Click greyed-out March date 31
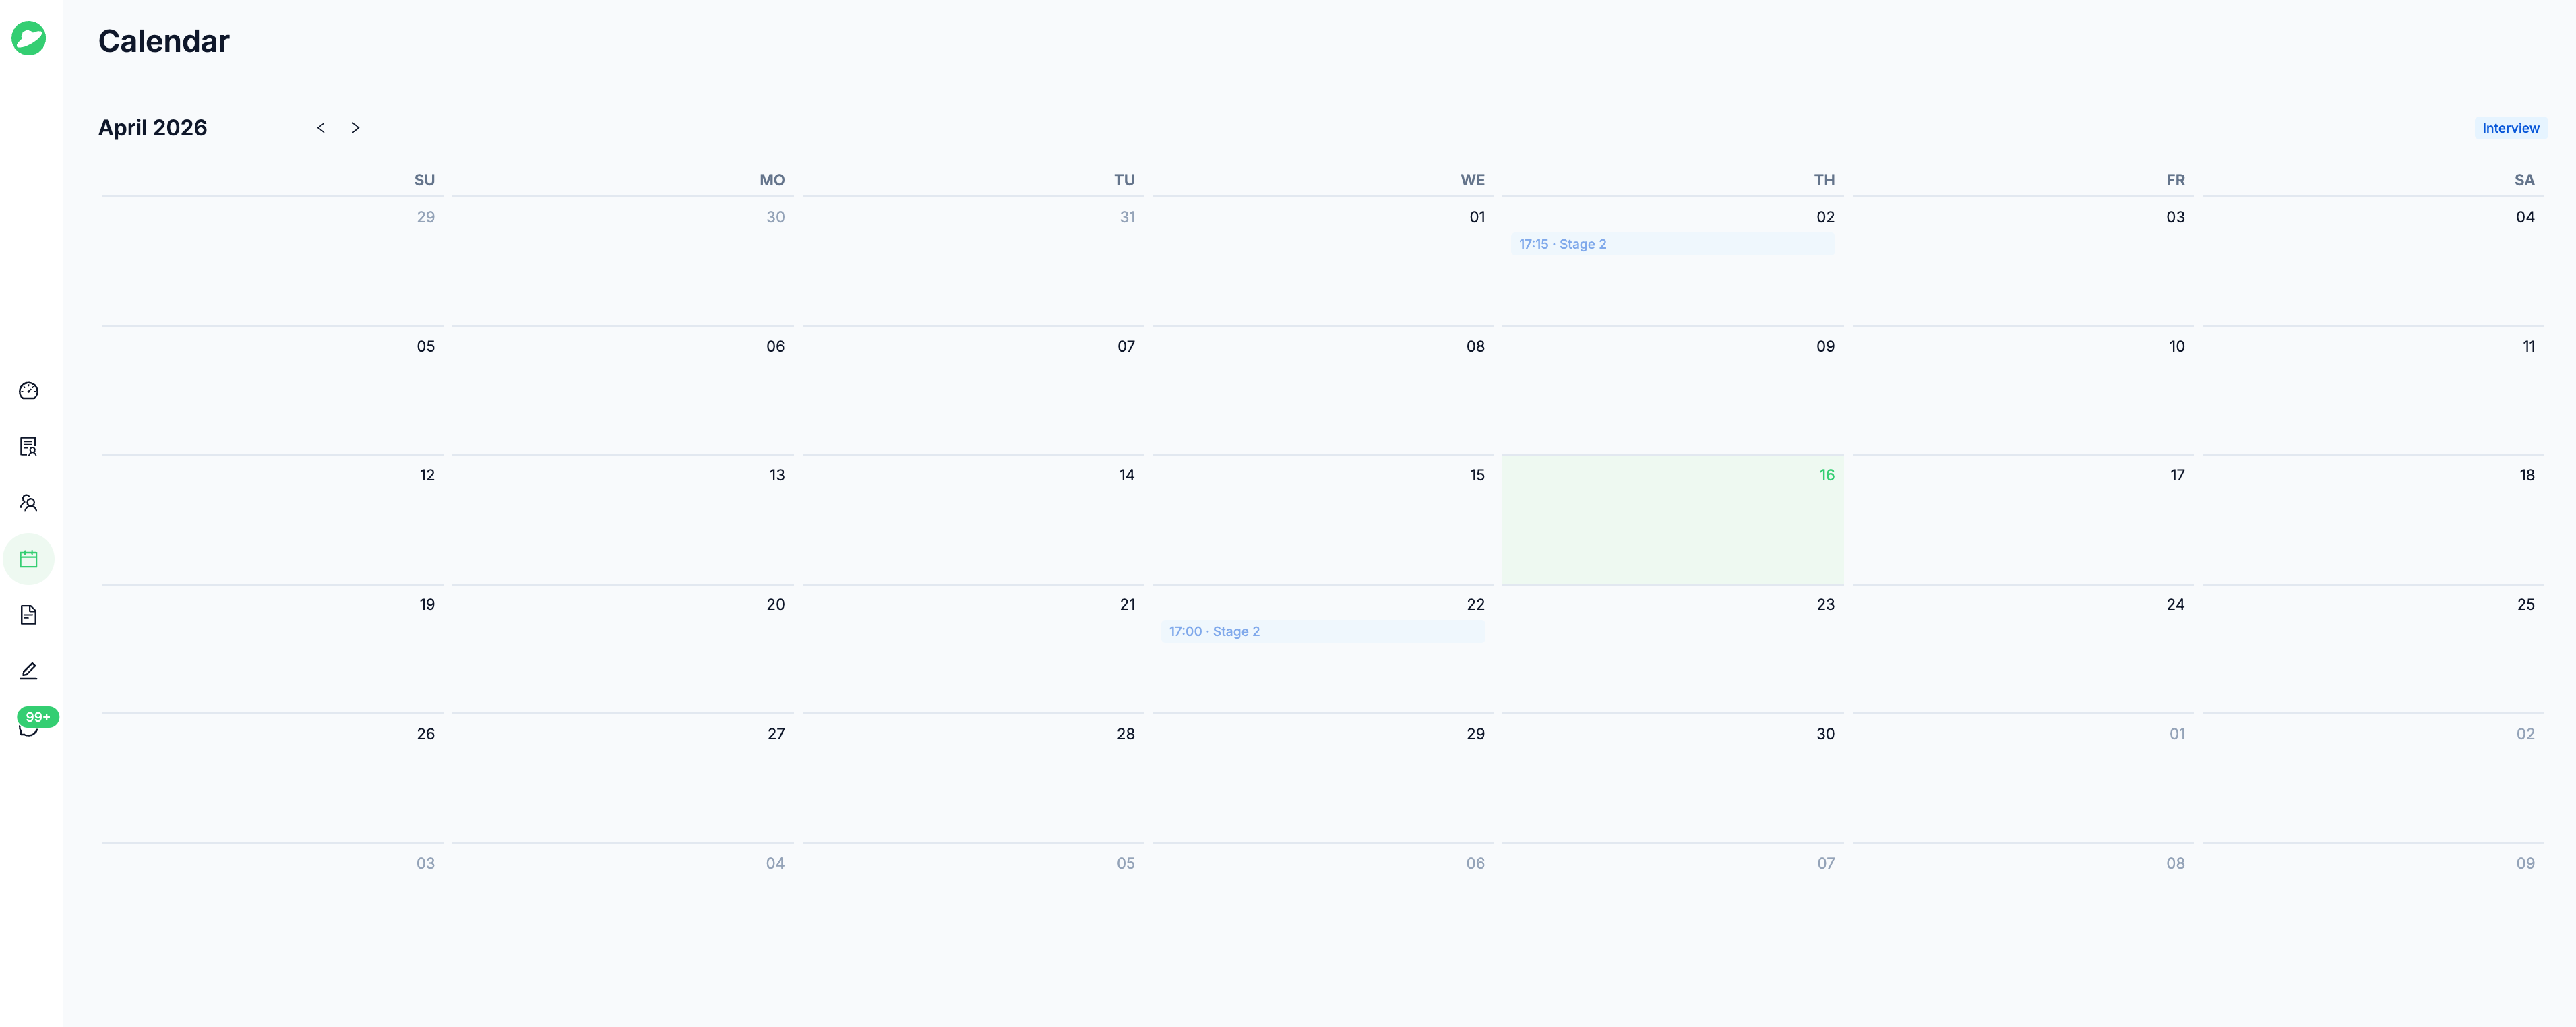Image resolution: width=2576 pixels, height=1027 pixels. tap(1127, 217)
